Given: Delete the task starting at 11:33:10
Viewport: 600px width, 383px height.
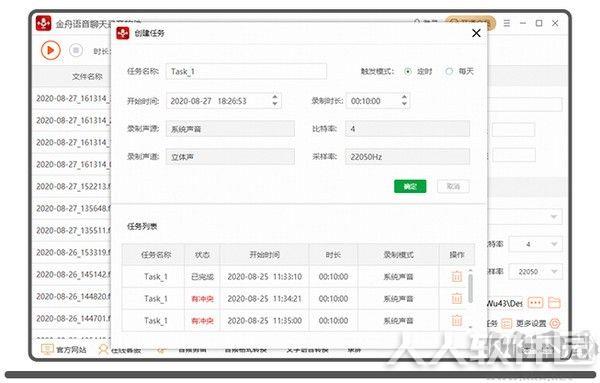Looking at the screenshot, I should click(457, 276).
